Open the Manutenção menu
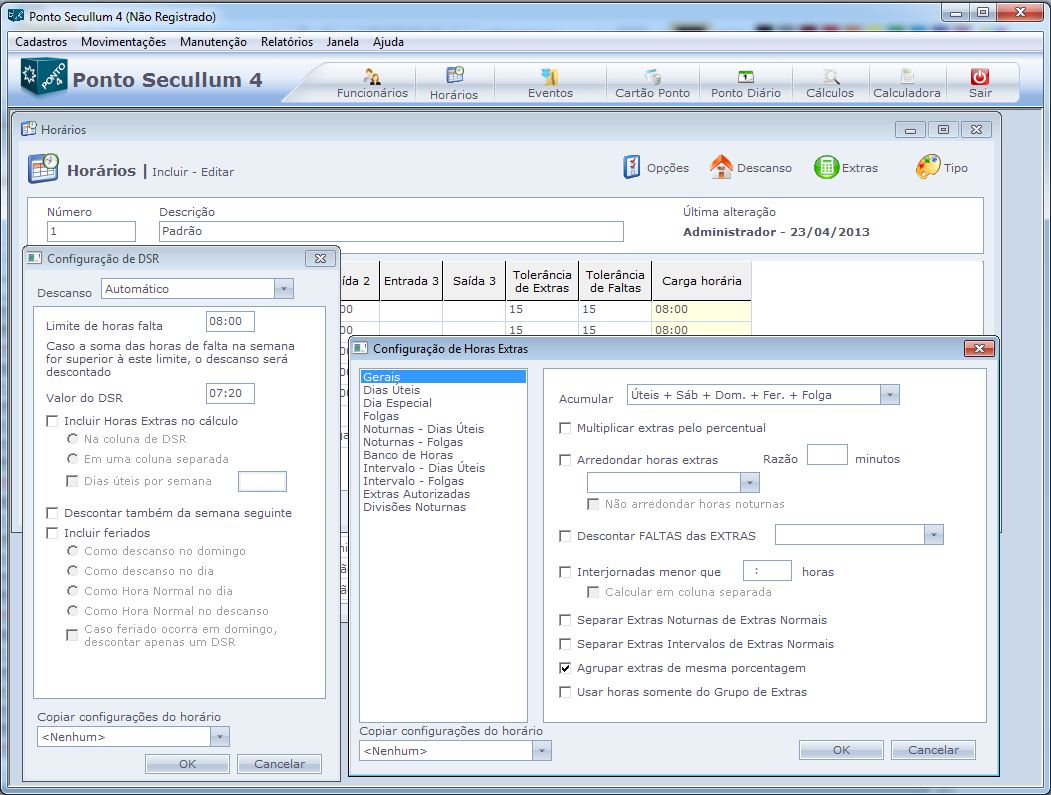Screen dimensions: 1051x795 [x=213, y=42]
